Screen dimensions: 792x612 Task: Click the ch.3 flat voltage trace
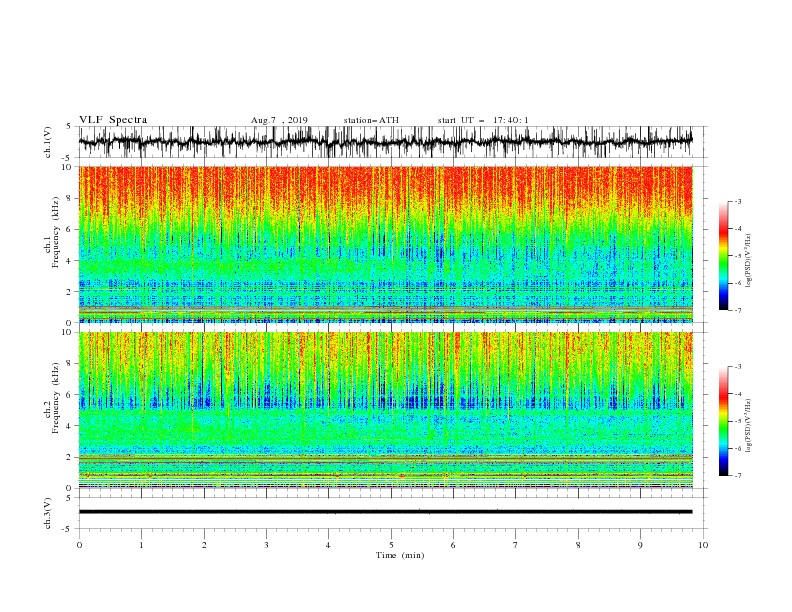point(385,512)
